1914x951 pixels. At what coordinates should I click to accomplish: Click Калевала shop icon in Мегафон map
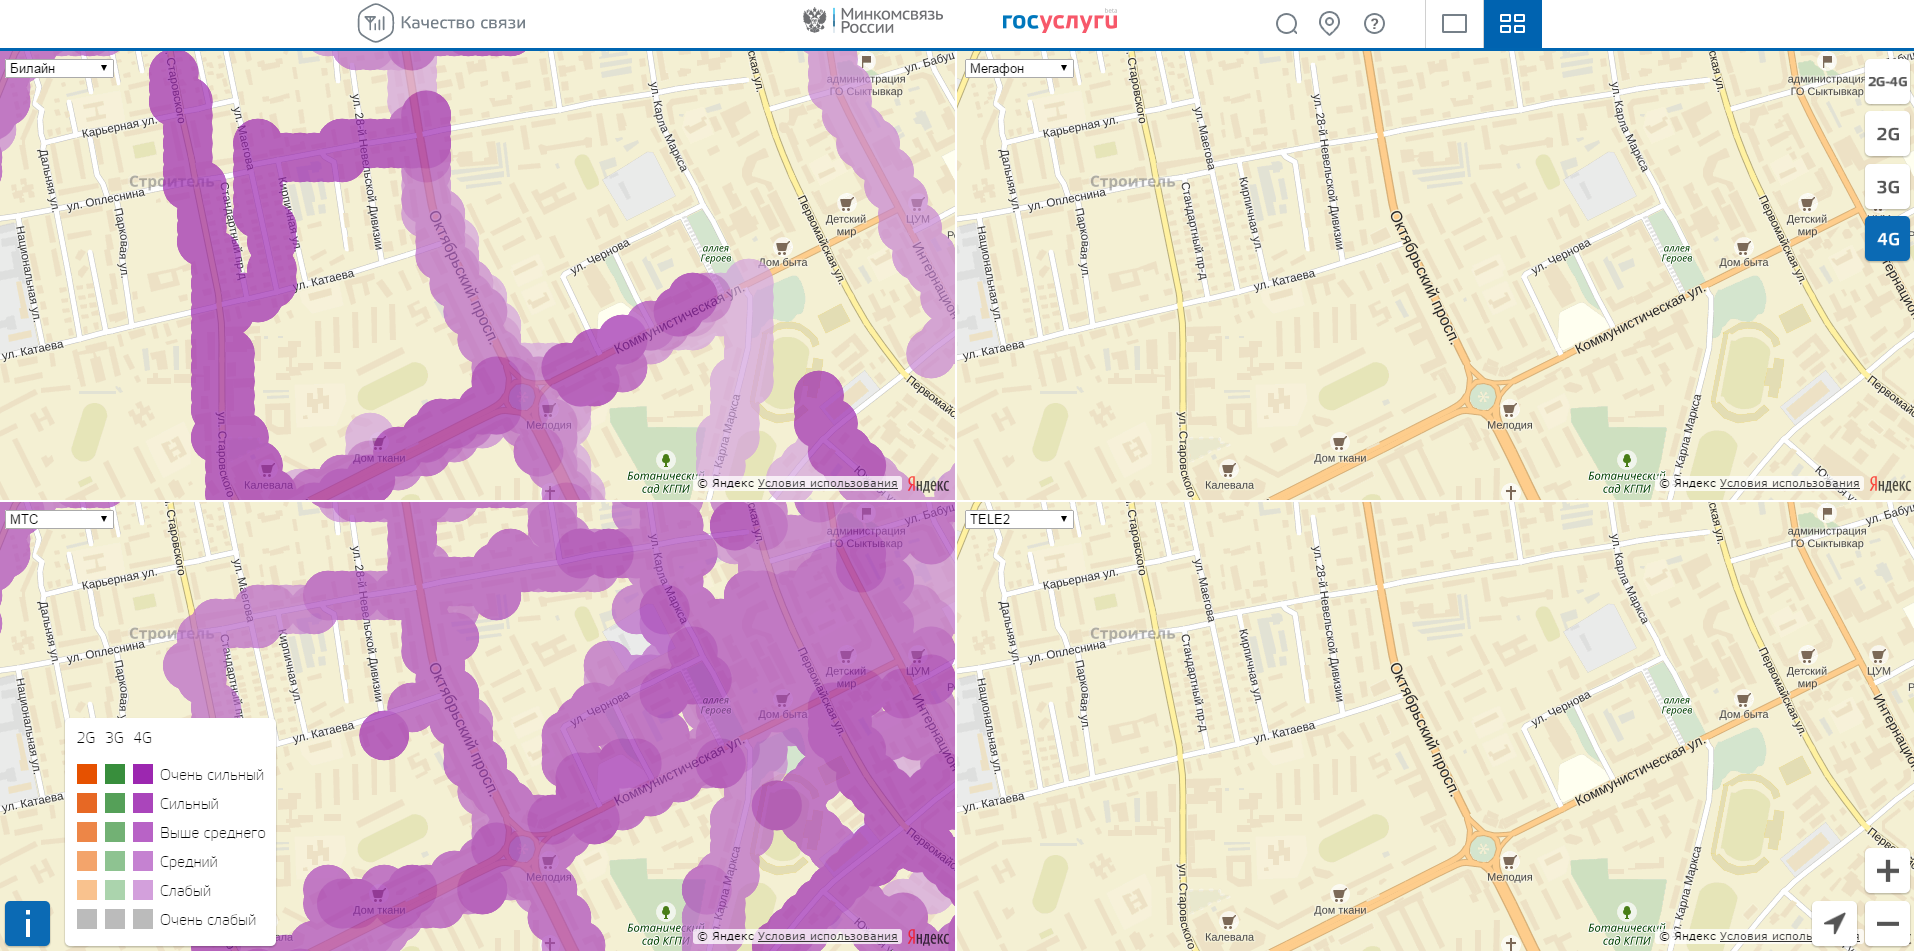[1228, 470]
